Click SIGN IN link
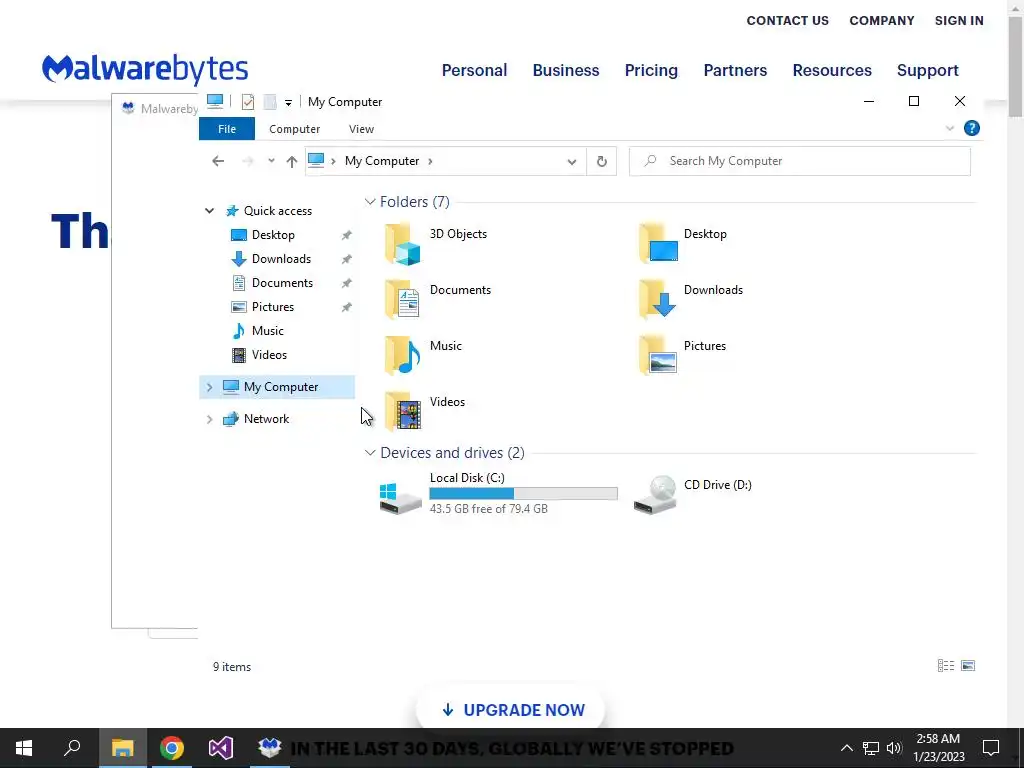The image size is (1024, 768). pyautogui.click(x=959, y=21)
